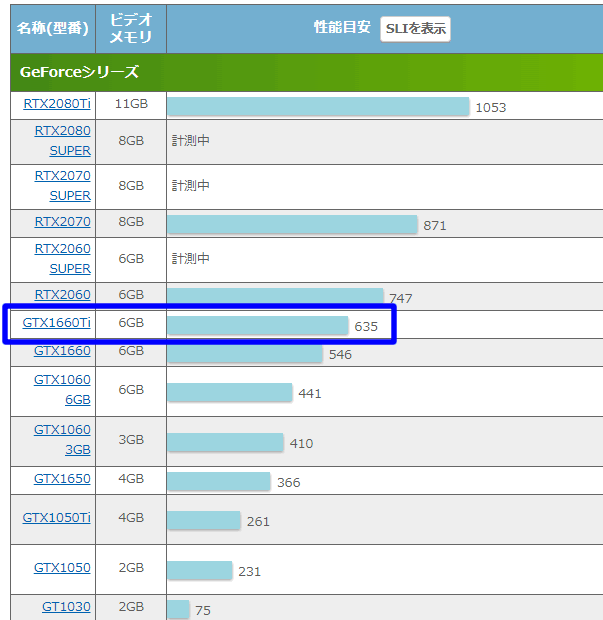Click the 1053 score value
The image size is (603, 620).
[x=491, y=108]
